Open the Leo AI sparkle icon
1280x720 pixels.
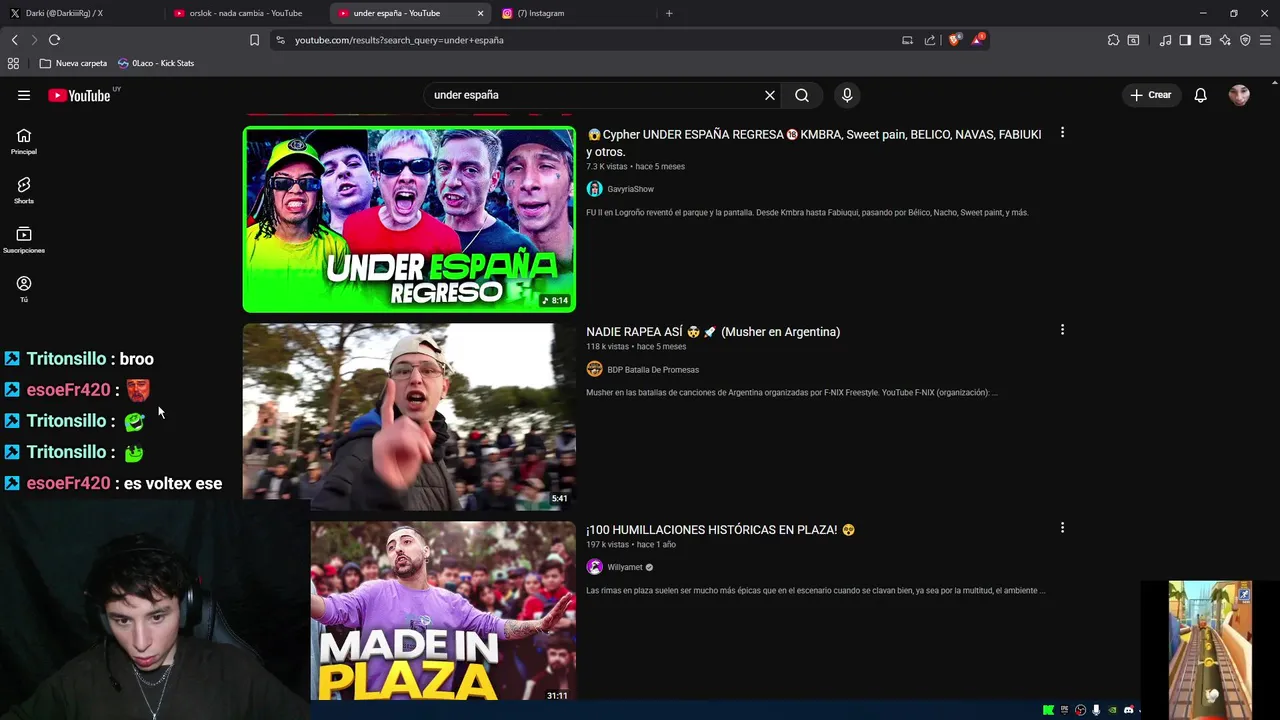click(x=1225, y=40)
